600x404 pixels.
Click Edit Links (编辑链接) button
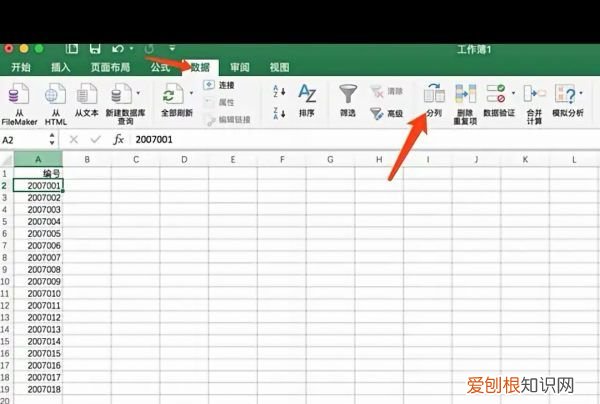[228, 120]
